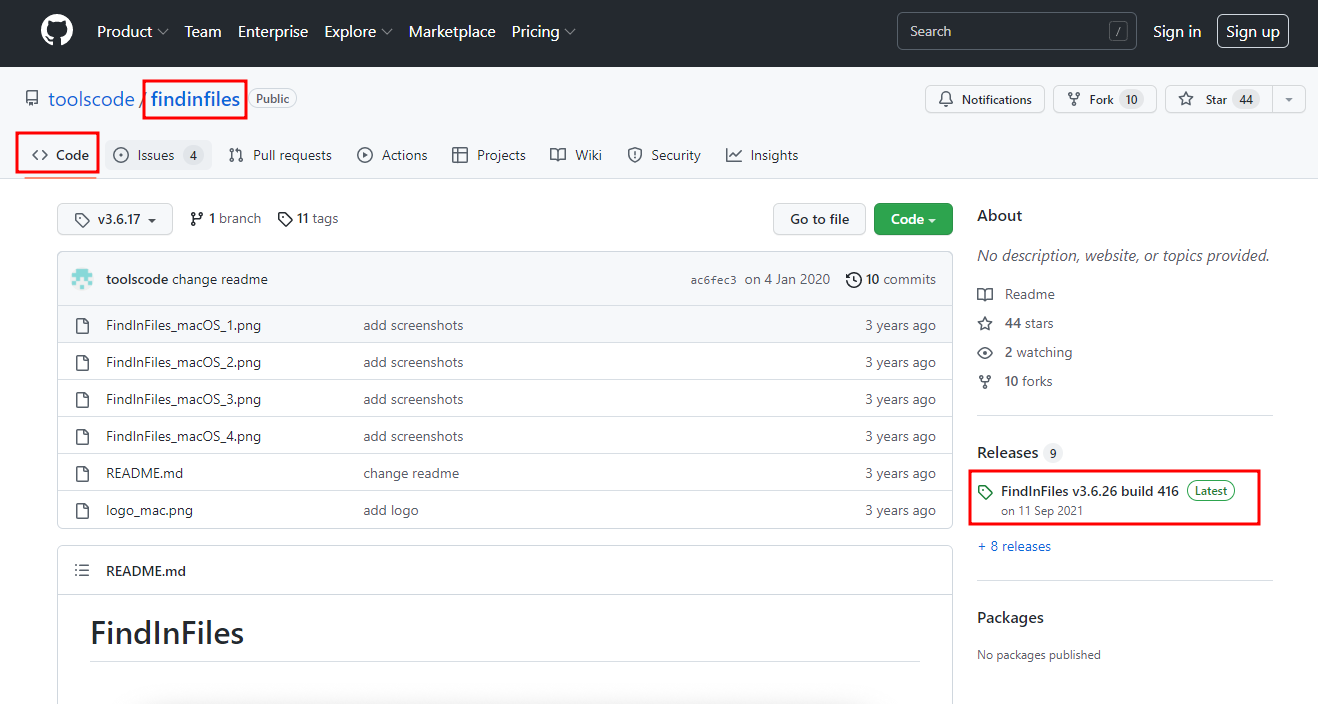Click the Sign up button
Image resolution: width=1318 pixels, height=704 pixels.
click(1253, 32)
